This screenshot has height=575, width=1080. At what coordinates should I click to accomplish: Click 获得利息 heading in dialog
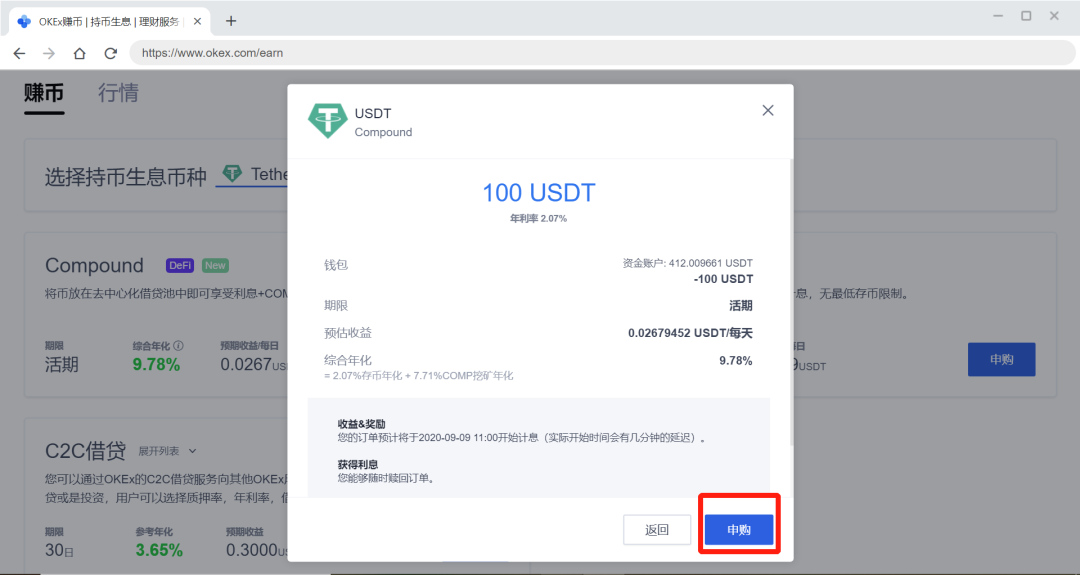pyautogui.click(x=357, y=465)
